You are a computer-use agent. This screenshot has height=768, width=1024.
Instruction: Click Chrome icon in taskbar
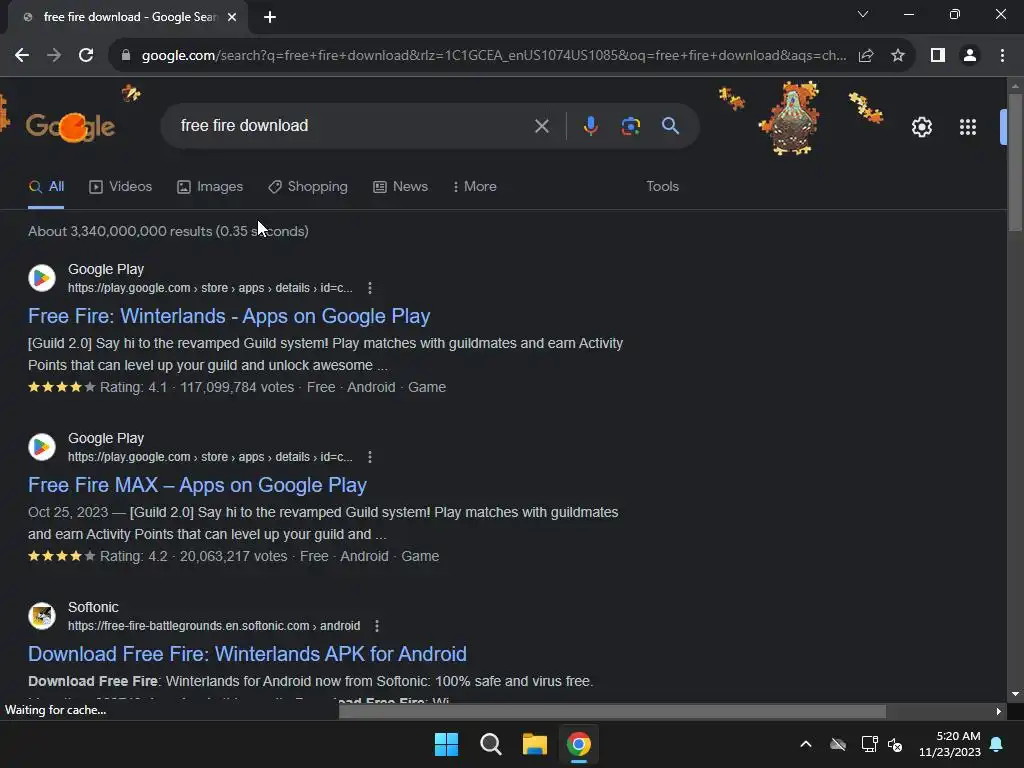pos(579,744)
